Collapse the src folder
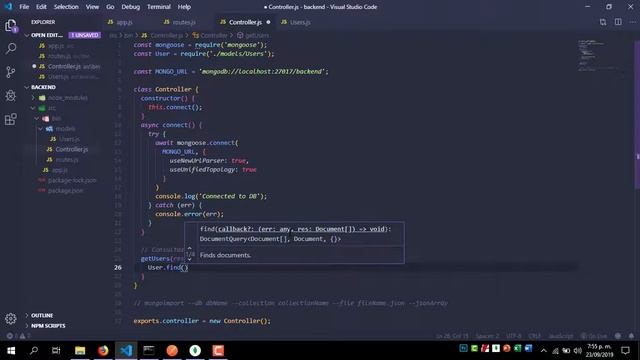This screenshot has height=360, width=640. pyautogui.click(x=33, y=108)
